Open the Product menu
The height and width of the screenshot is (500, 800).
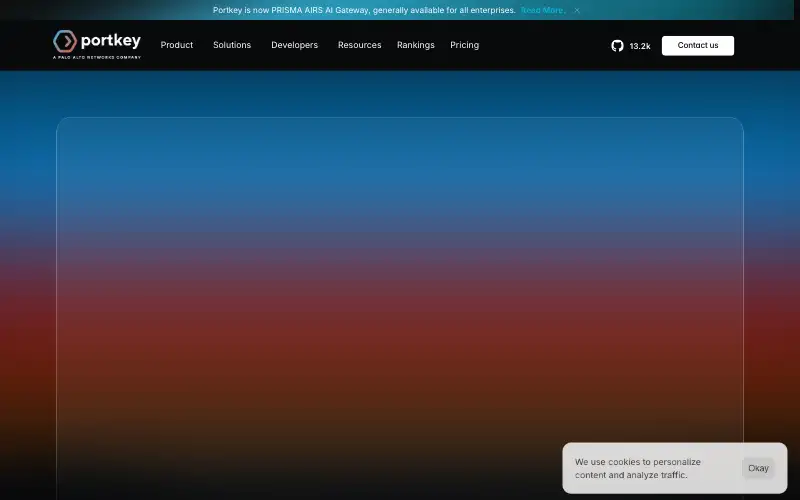pos(177,45)
